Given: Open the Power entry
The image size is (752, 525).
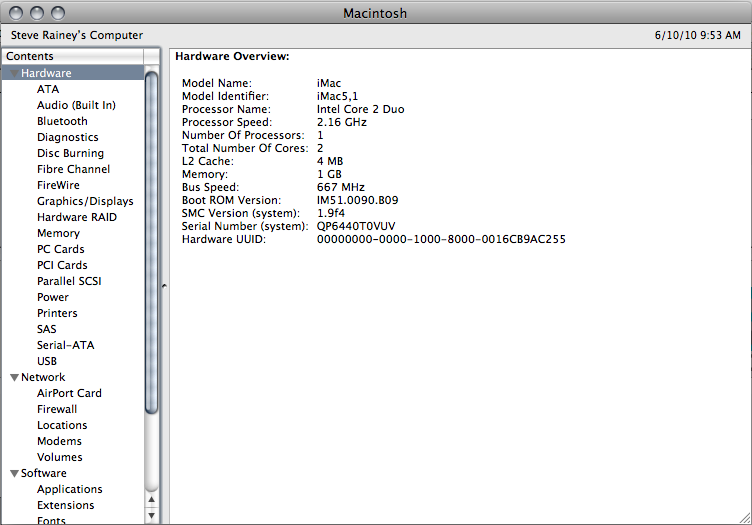Looking at the screenshot, I should pyautogui.click(x=53, y=297).
